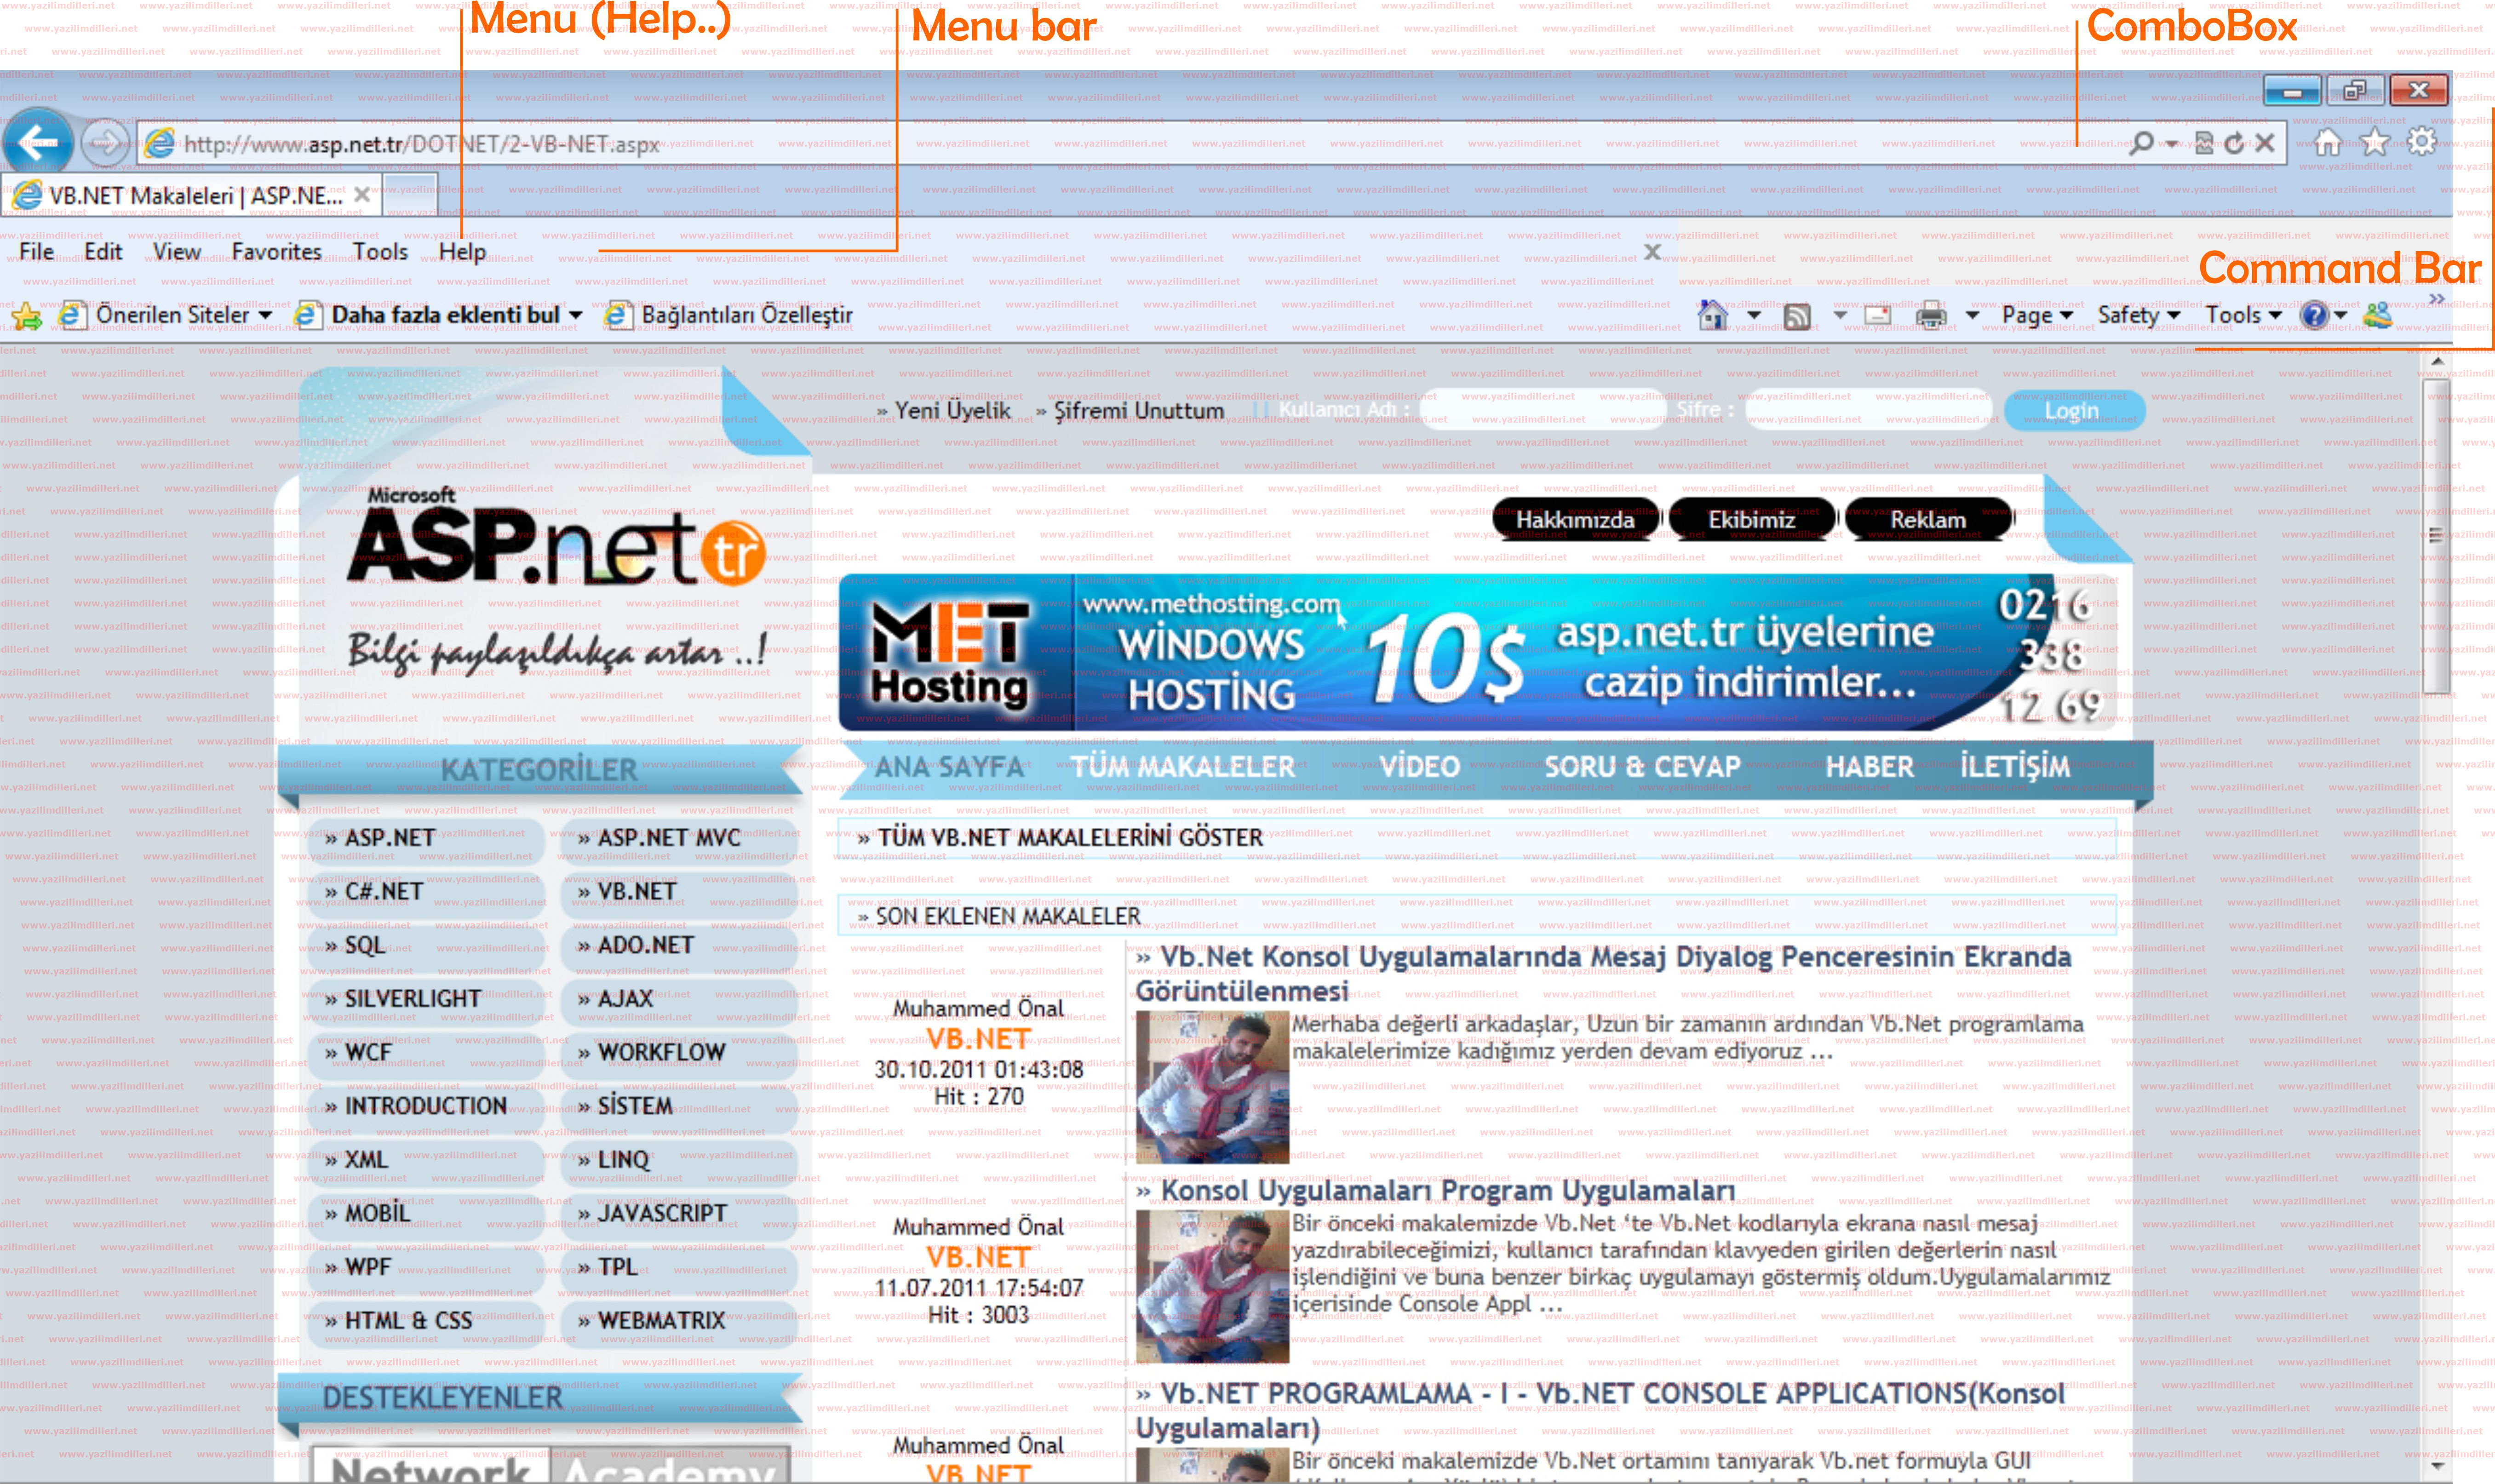Image resolution: width=2495 pixels, height=1484 pixels.
Task: Click the page vertical scrollbar thumb
Action: (2435, 536)
